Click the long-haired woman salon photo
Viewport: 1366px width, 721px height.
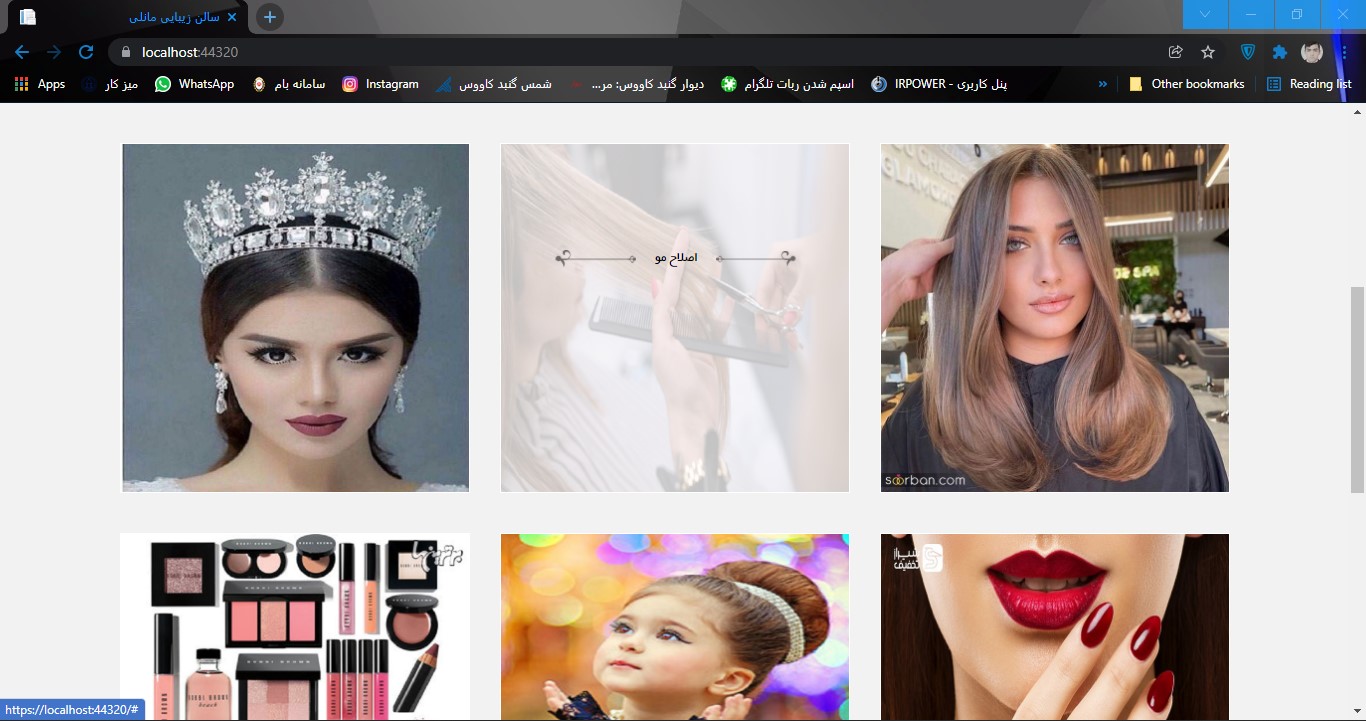point(1054,318)
